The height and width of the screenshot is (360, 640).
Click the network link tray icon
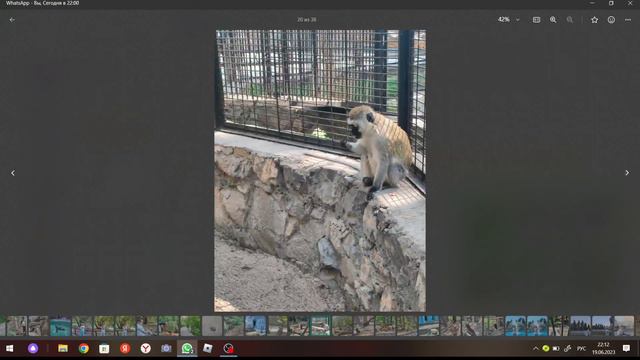coord(567,349)
